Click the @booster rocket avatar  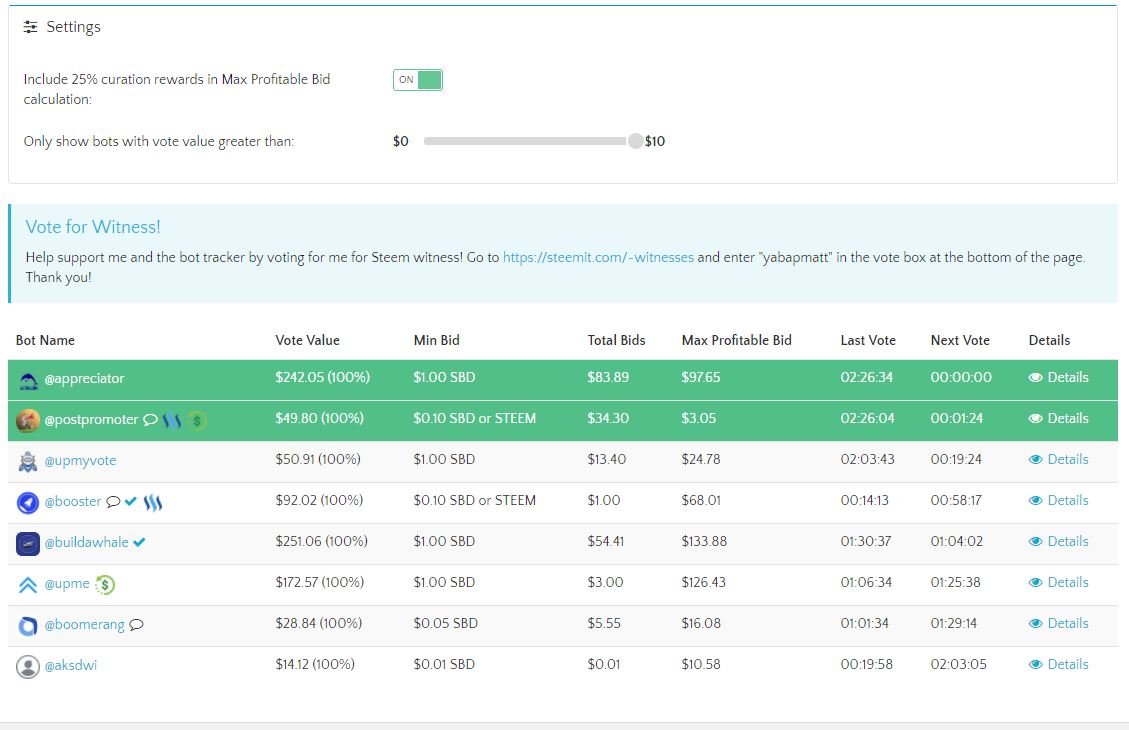[28, 503]
